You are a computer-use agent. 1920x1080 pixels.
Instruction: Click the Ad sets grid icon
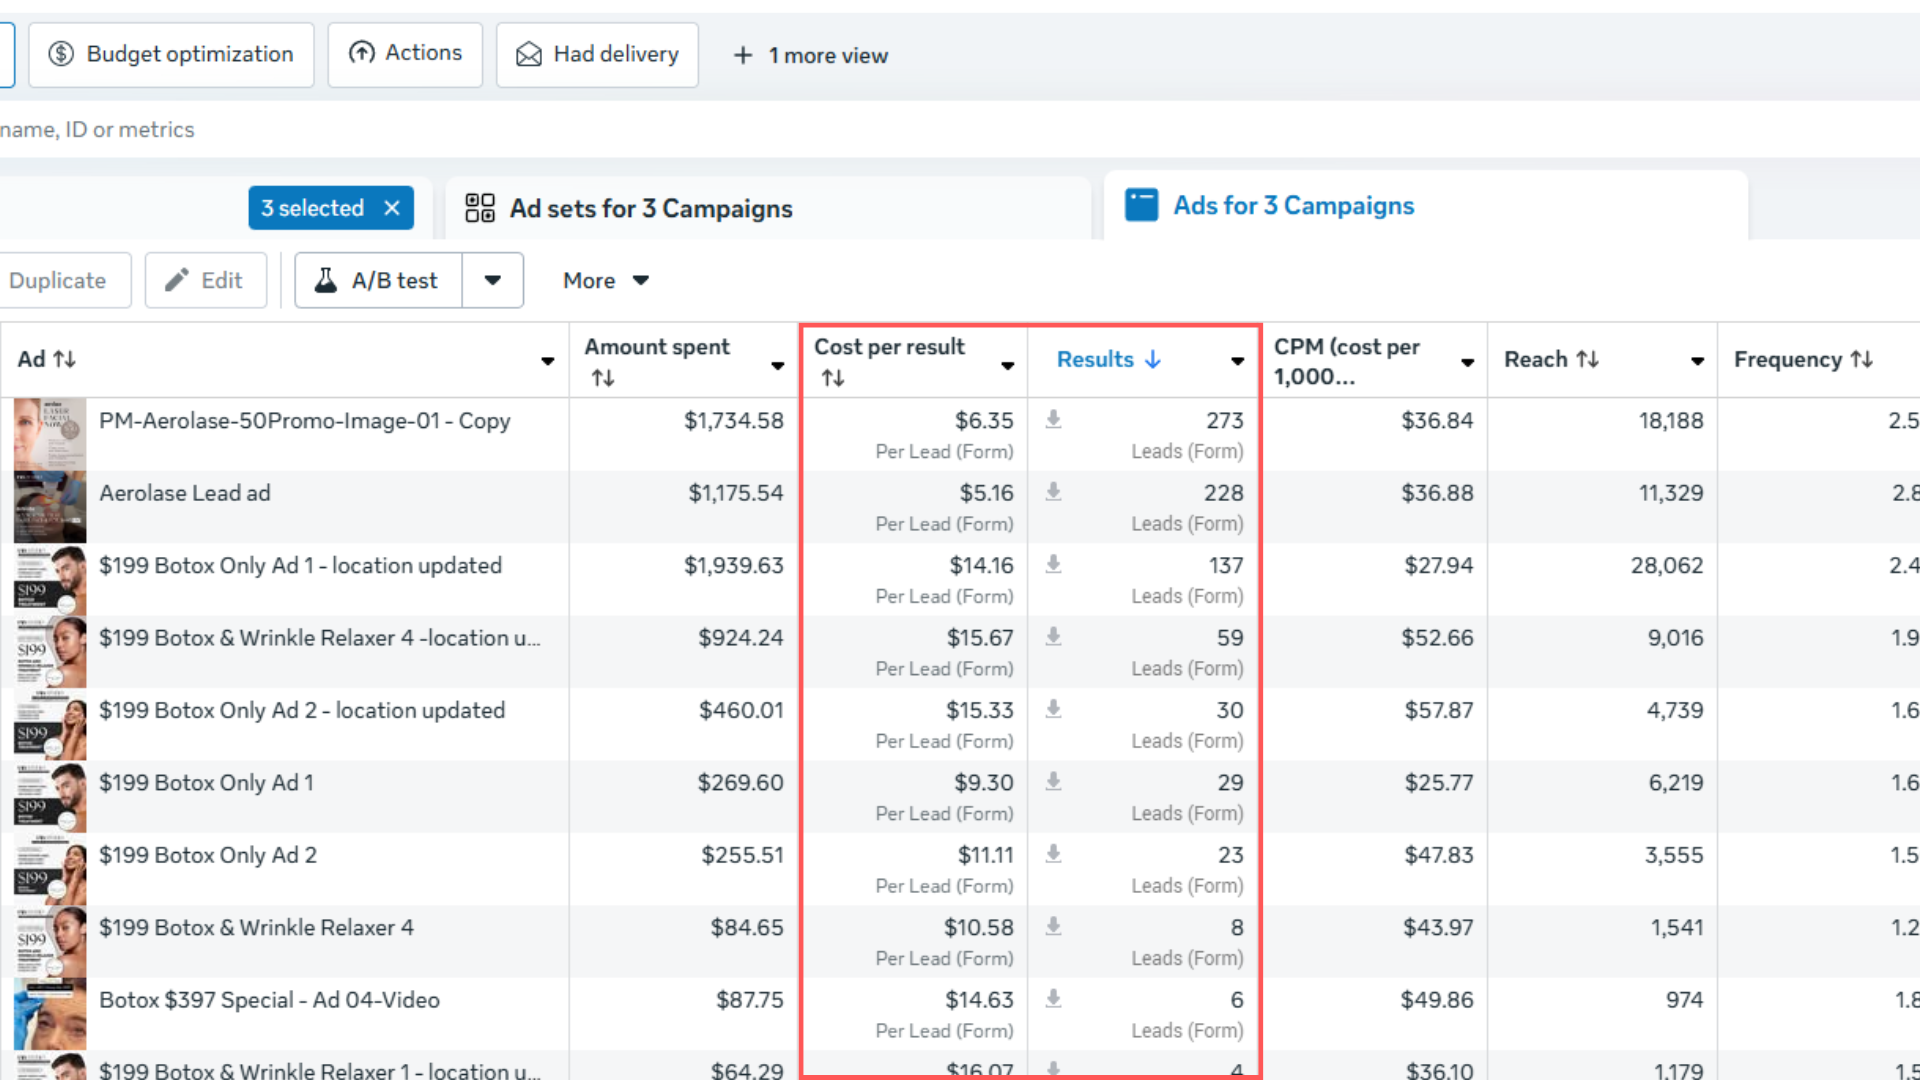click(x=480, y=208)
